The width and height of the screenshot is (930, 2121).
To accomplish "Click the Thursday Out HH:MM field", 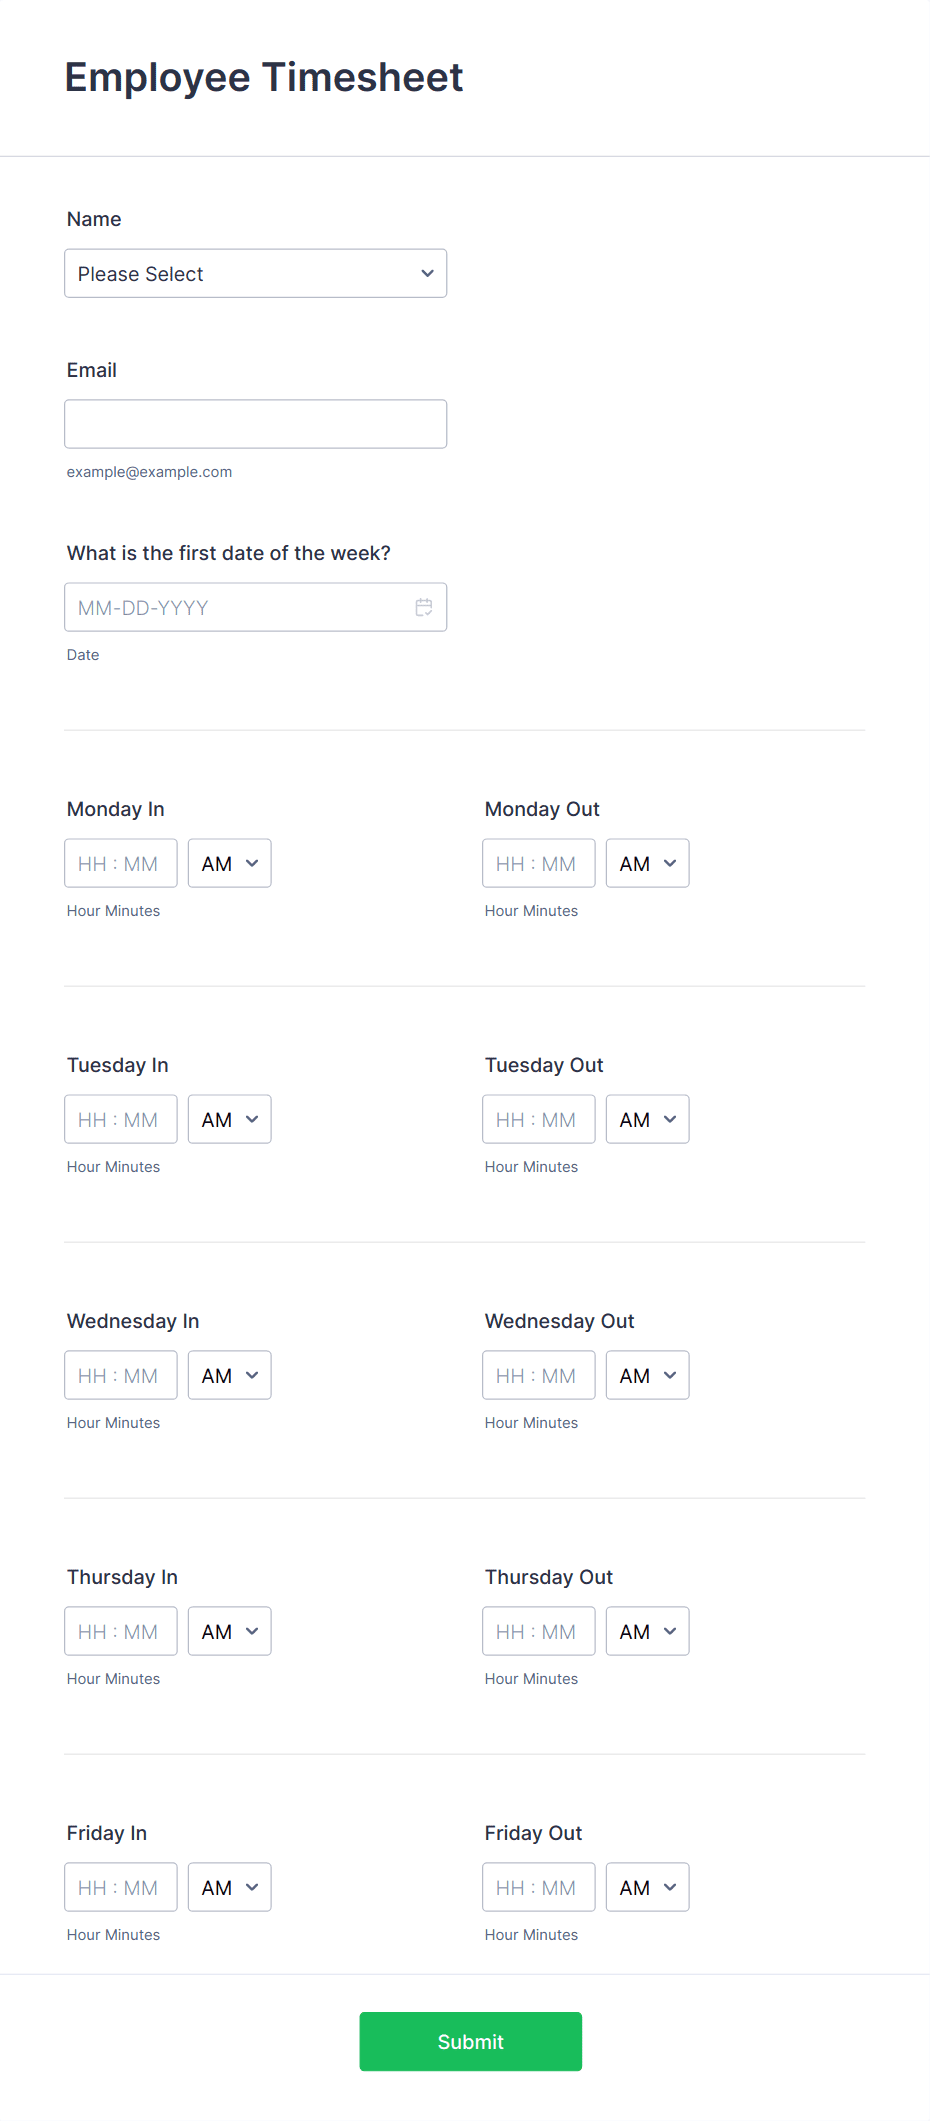I will pyautogui.click(x=538, y=1630).
